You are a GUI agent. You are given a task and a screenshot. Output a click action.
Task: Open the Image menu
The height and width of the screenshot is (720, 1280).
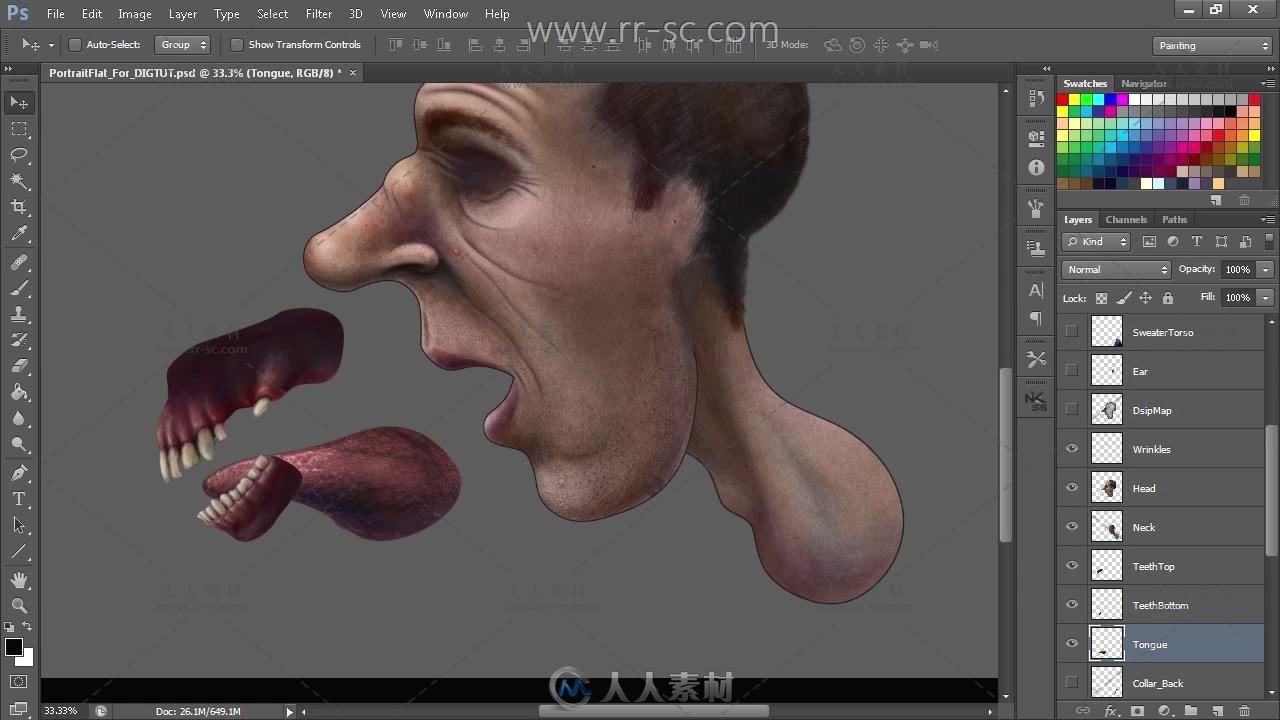tap(135, 14)
